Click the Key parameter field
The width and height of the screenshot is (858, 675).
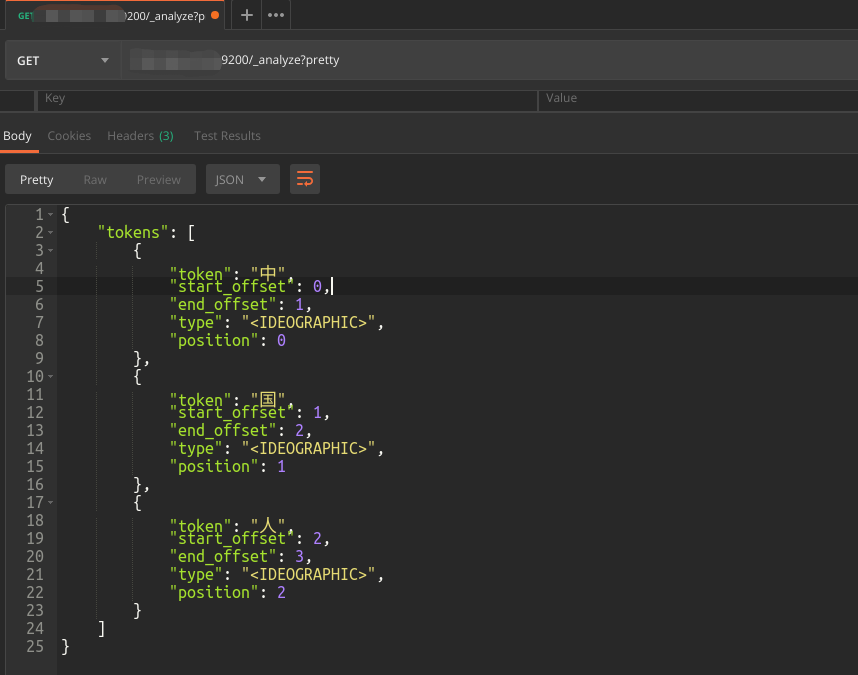(x=287, y=101)
